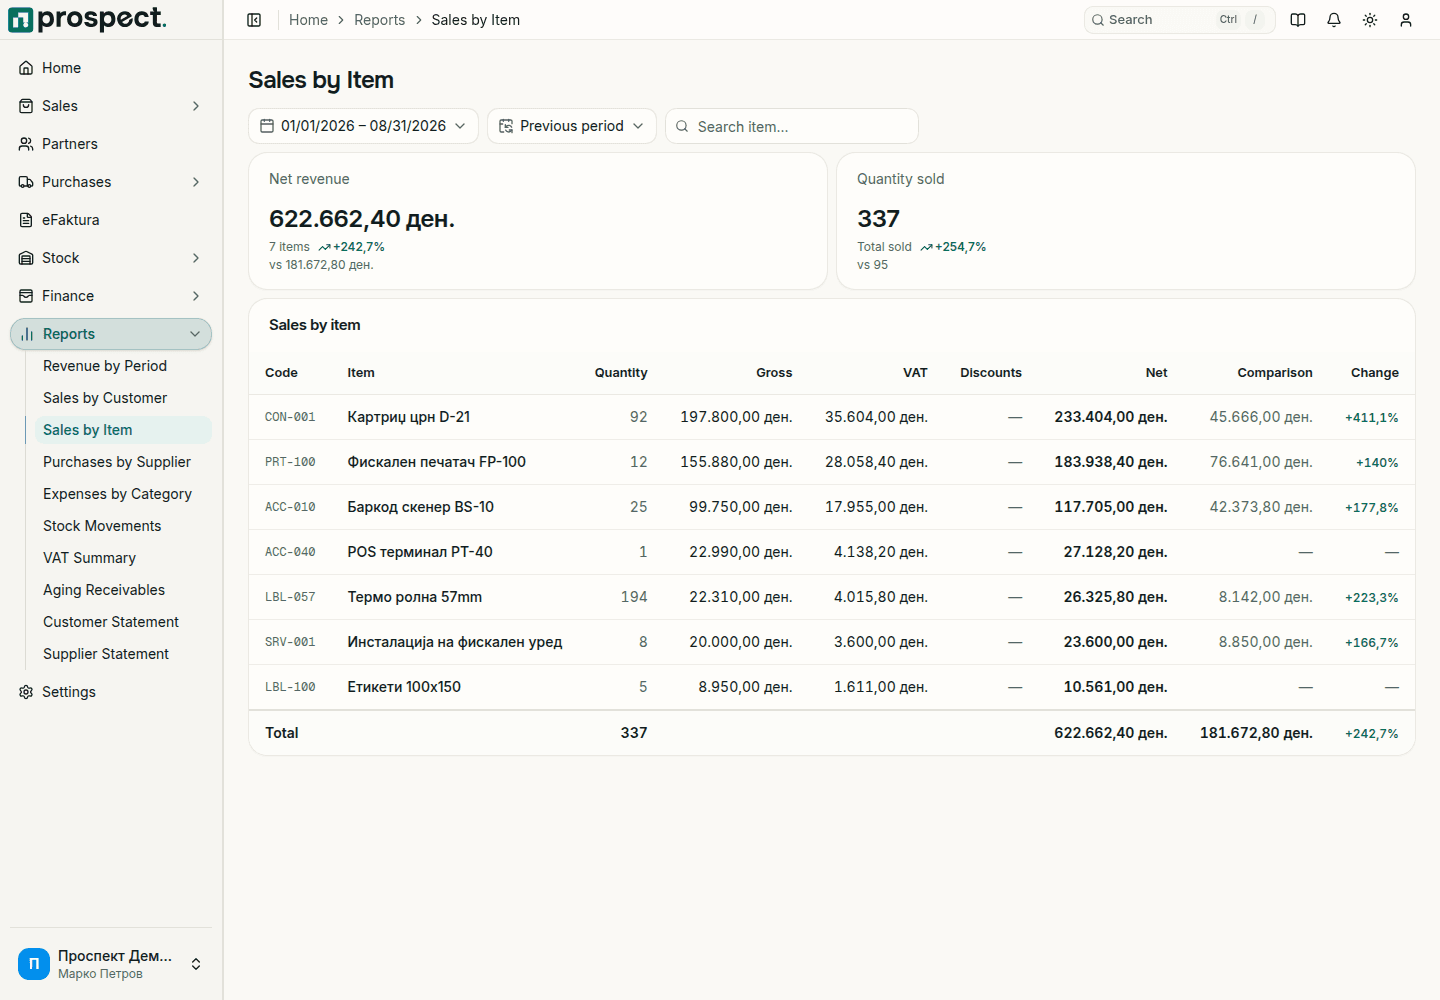Expand the Purchases menu chevron

pyautogui.click(x=196, y=182)
